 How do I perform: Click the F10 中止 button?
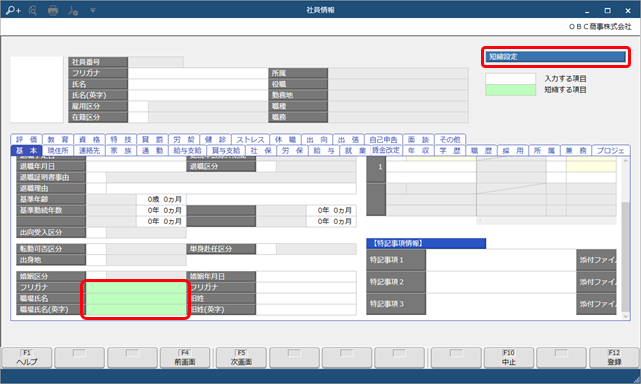[509, 358]
